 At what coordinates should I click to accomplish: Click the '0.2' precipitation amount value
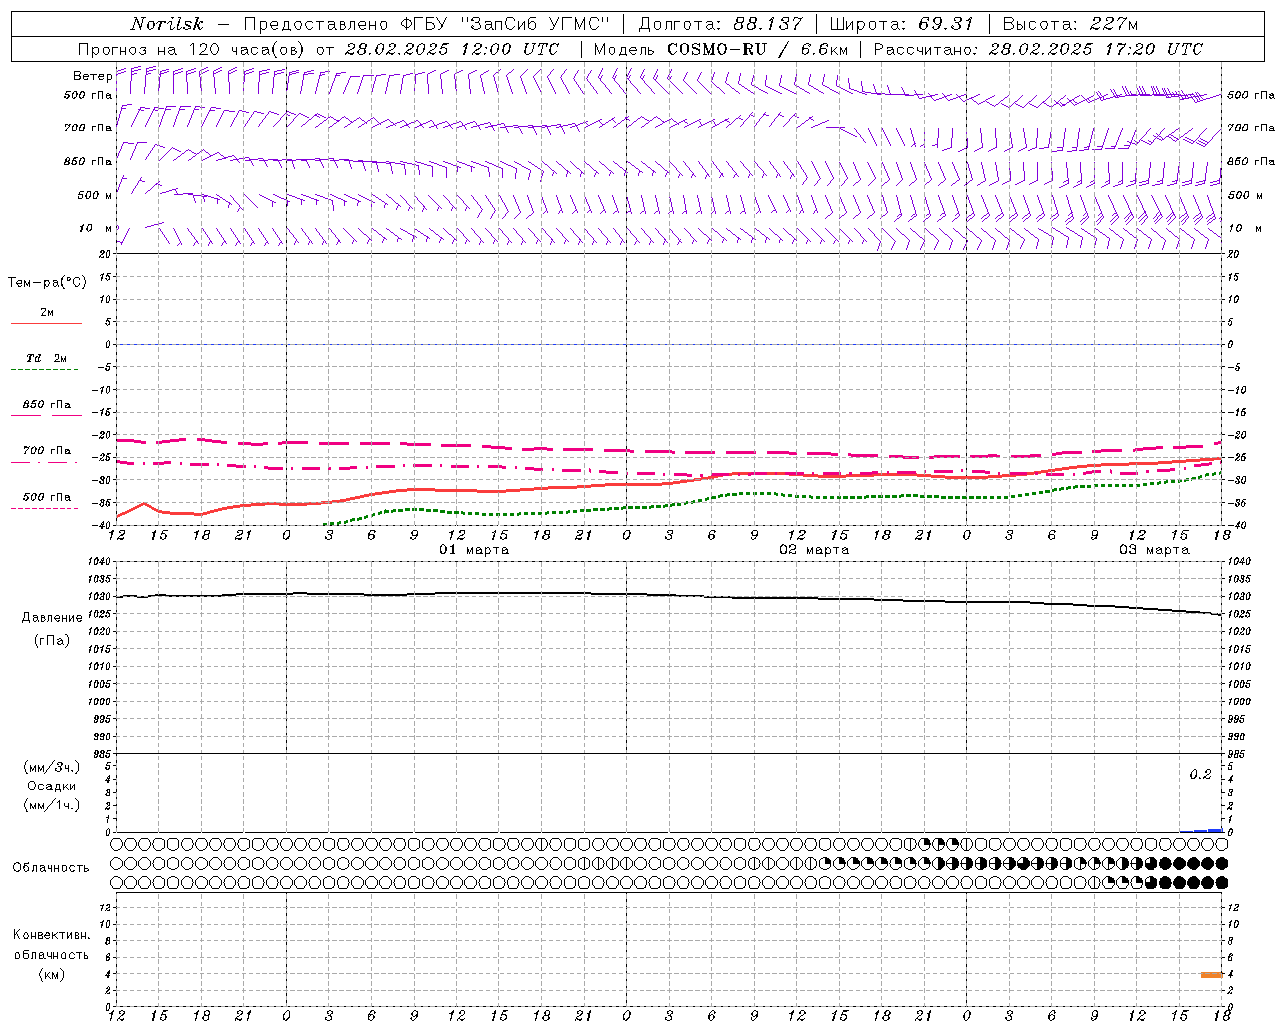click(1200, 775)
